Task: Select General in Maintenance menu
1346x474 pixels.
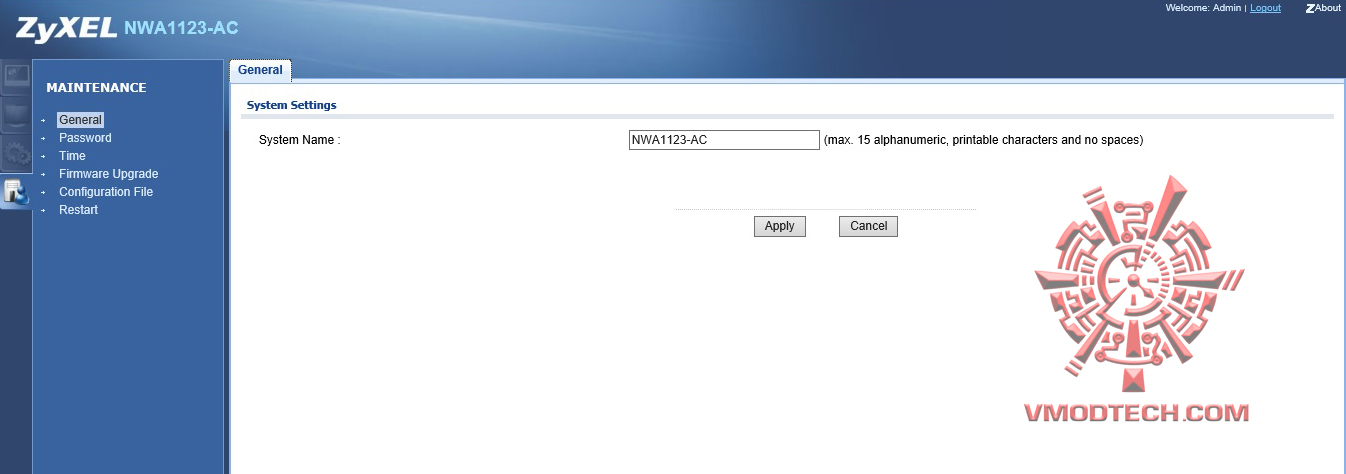Action: (80, 120)
